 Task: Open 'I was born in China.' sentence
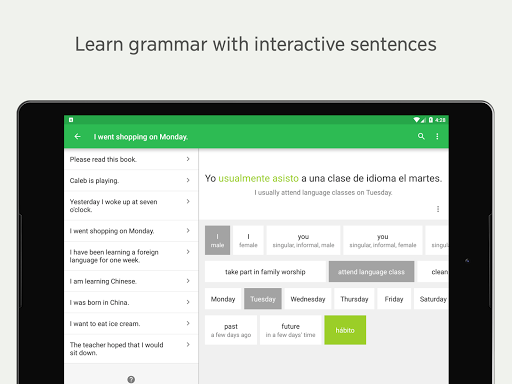click(131, 302)
